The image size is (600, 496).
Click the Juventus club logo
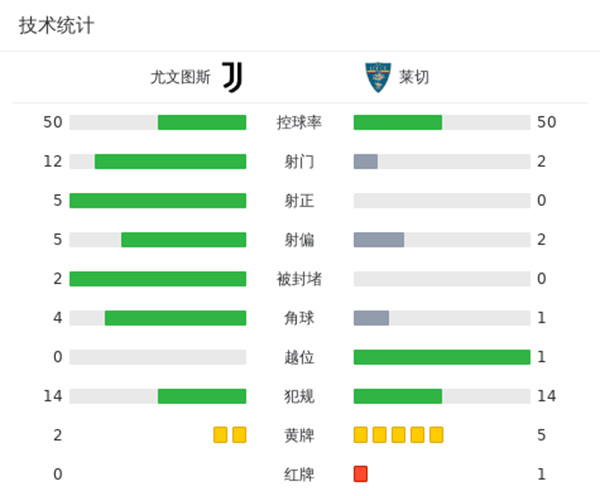[x=232, y=77]
